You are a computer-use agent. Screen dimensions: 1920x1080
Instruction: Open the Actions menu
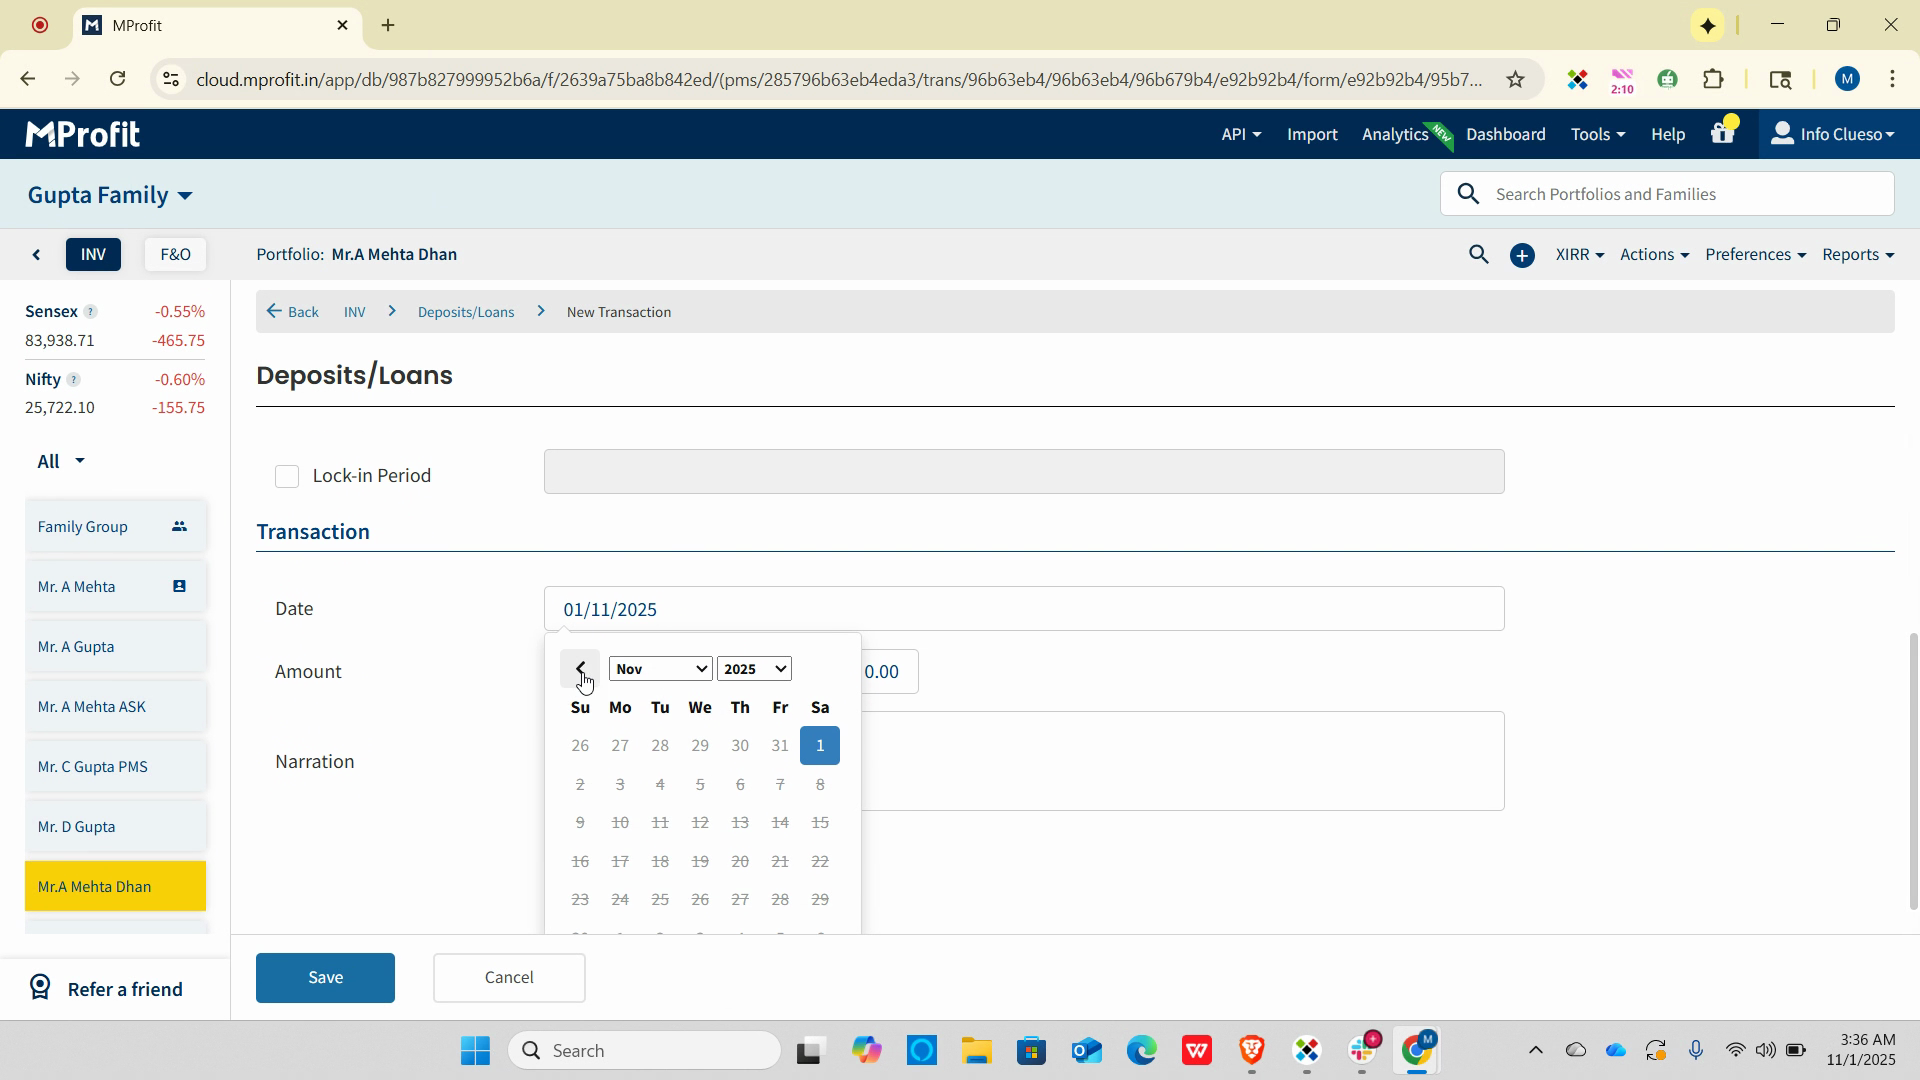tap(1653, 255)
